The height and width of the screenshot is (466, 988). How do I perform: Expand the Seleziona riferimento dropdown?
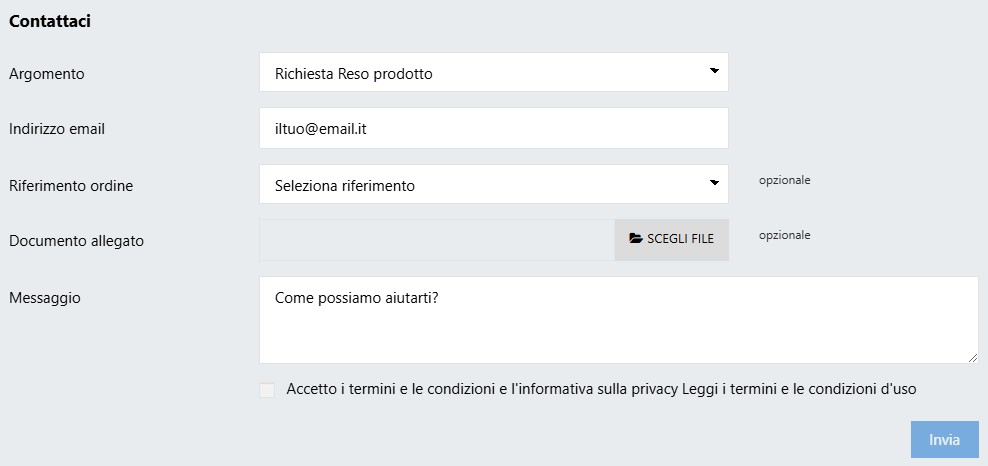point(480,185)
